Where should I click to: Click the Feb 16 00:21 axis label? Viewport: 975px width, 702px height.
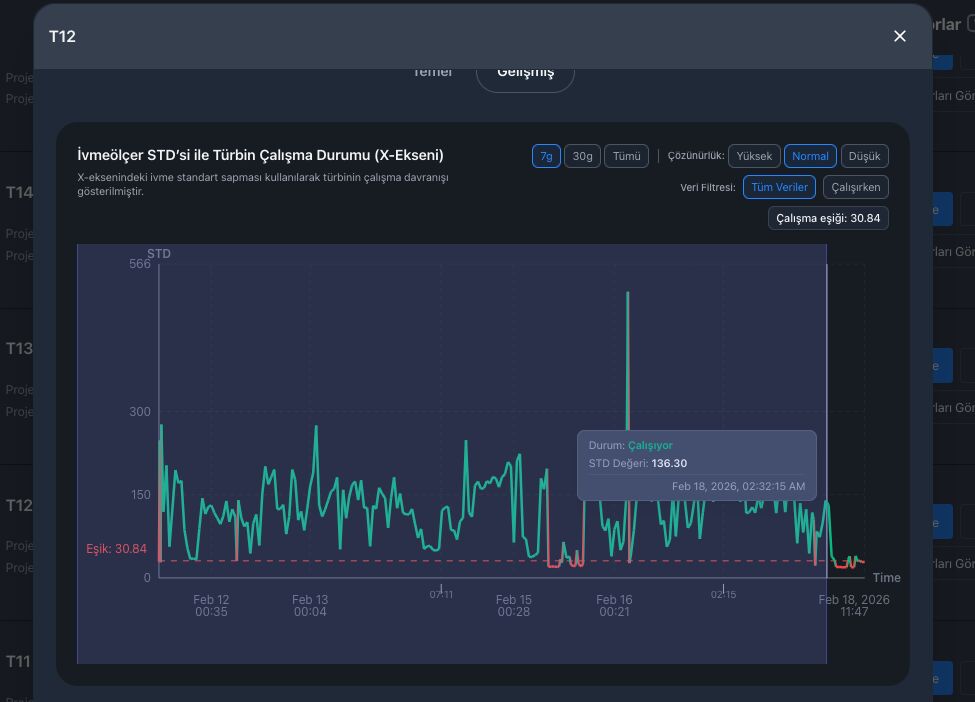tap(614, 606)
